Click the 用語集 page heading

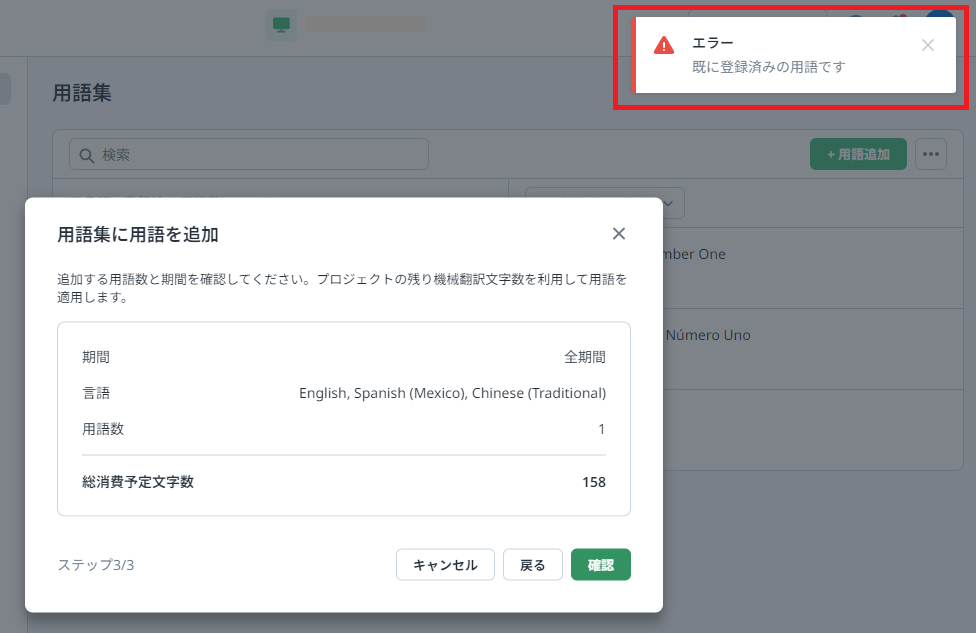(x=82, y=93)
